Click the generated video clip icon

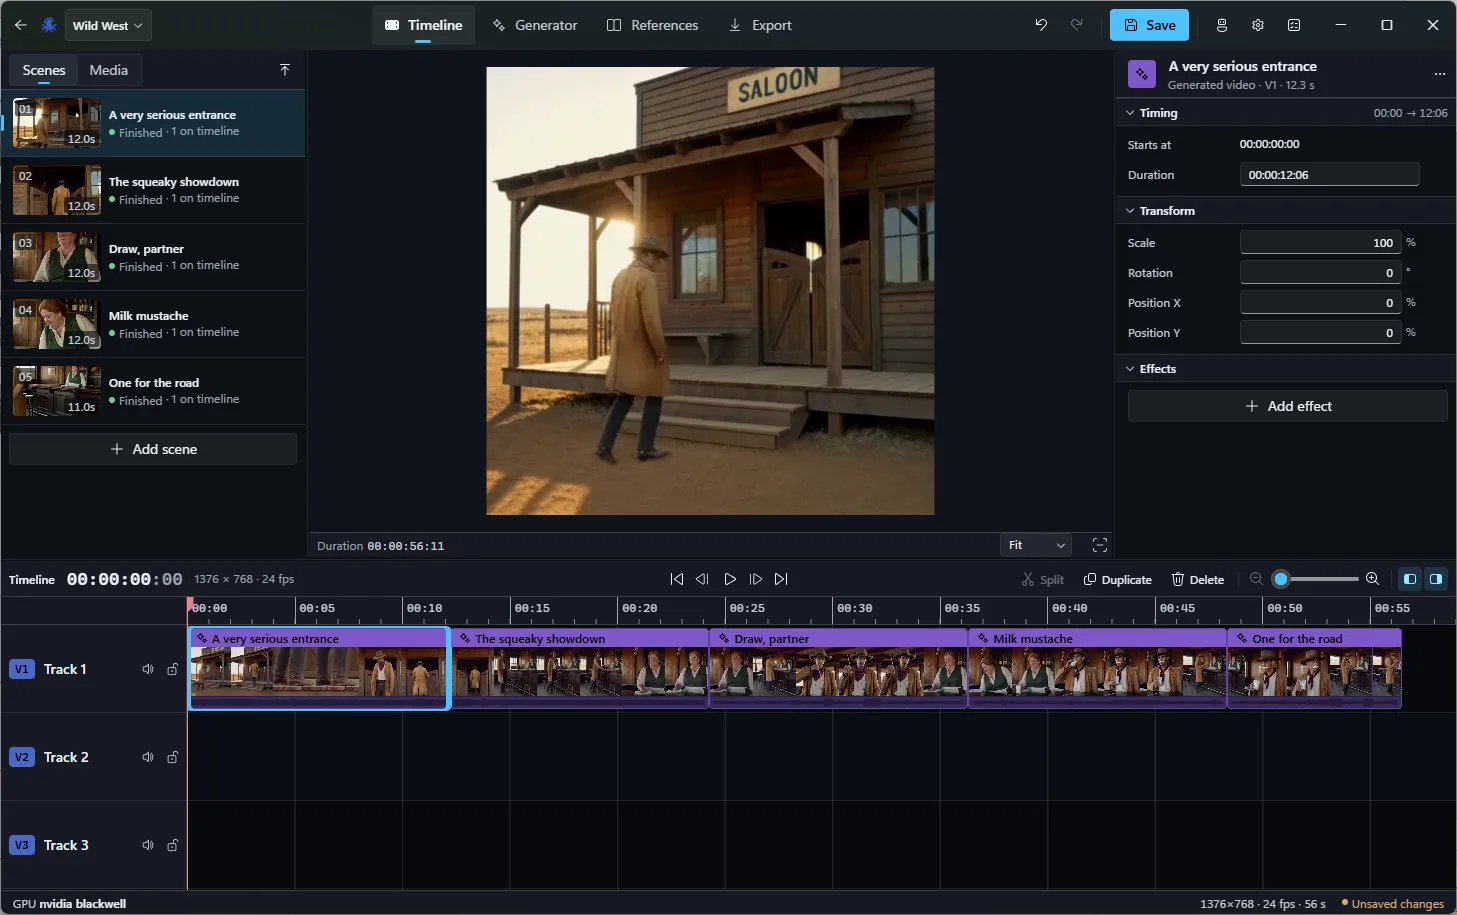(x=1142, y=74)
